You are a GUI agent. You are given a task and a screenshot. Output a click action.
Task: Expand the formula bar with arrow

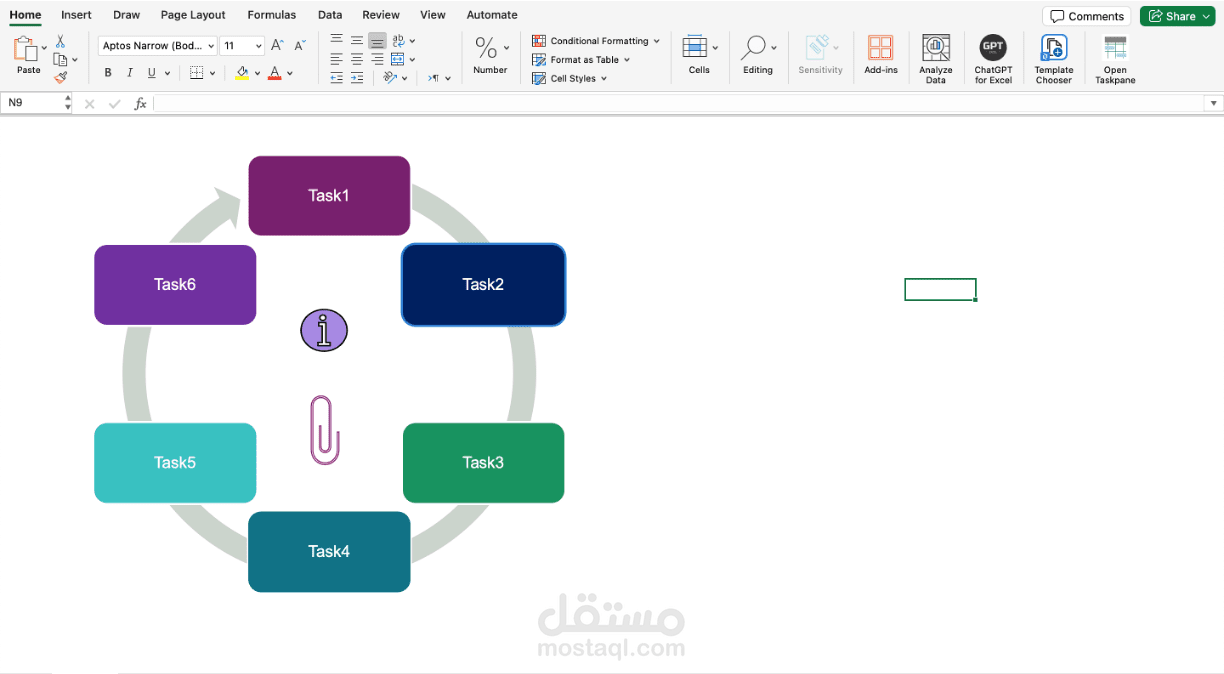click(1214, 103)
